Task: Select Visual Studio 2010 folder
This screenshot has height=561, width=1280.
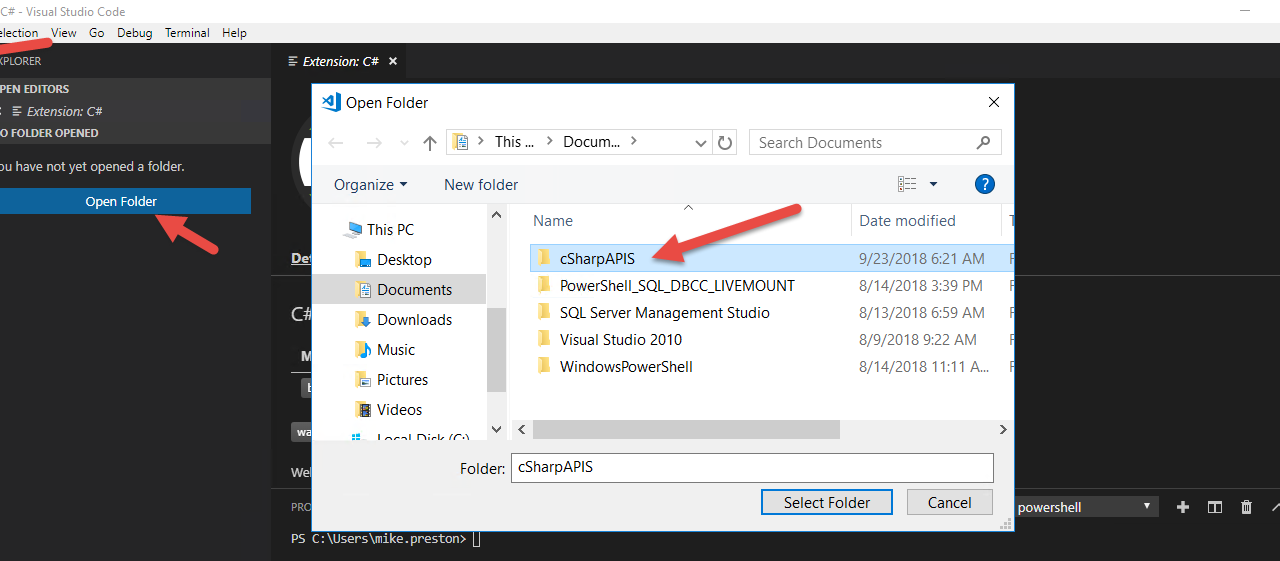Action: (621, 339)
